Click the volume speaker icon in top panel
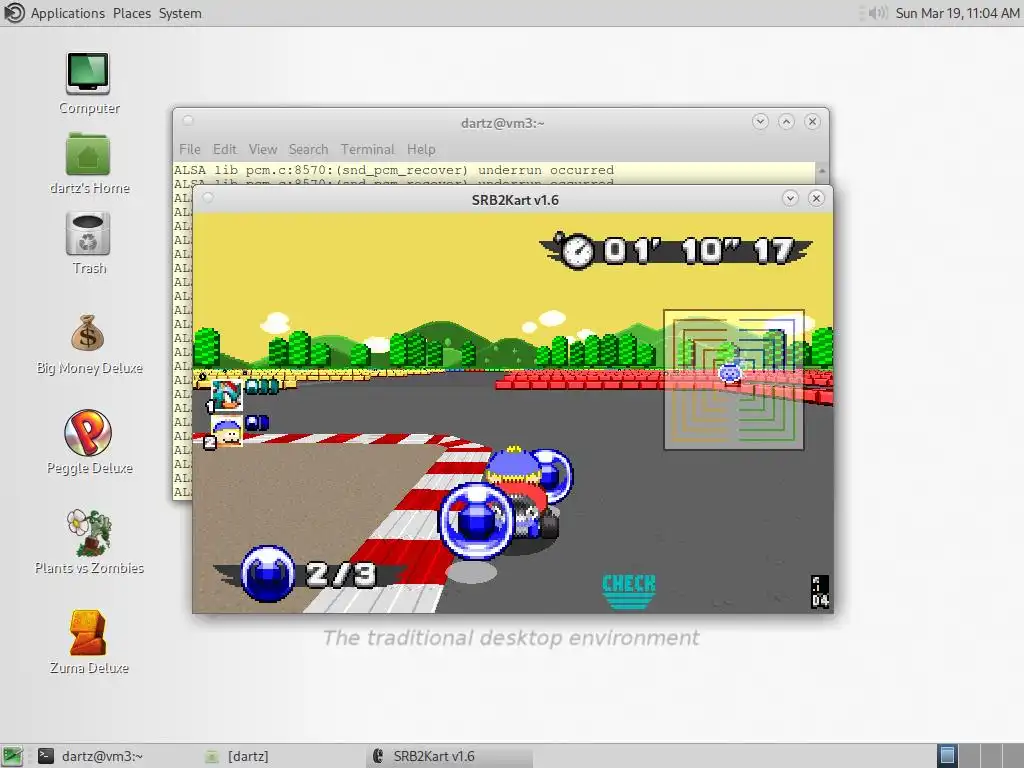This screenshot has height=768, width=1024. click(877, 13)
